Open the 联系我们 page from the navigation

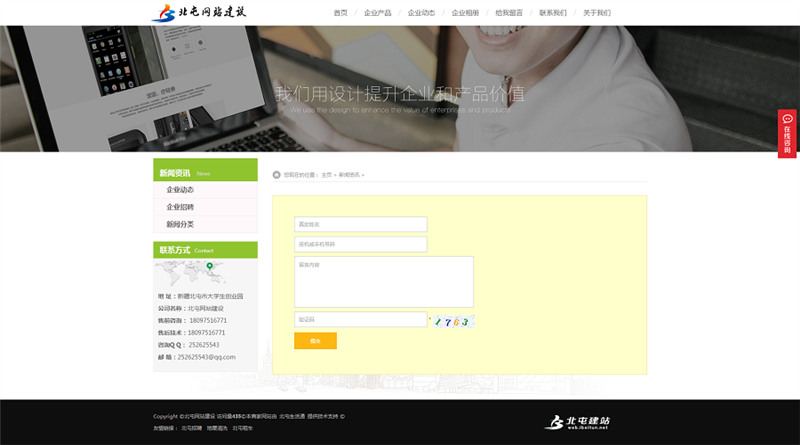click(553, 13)
